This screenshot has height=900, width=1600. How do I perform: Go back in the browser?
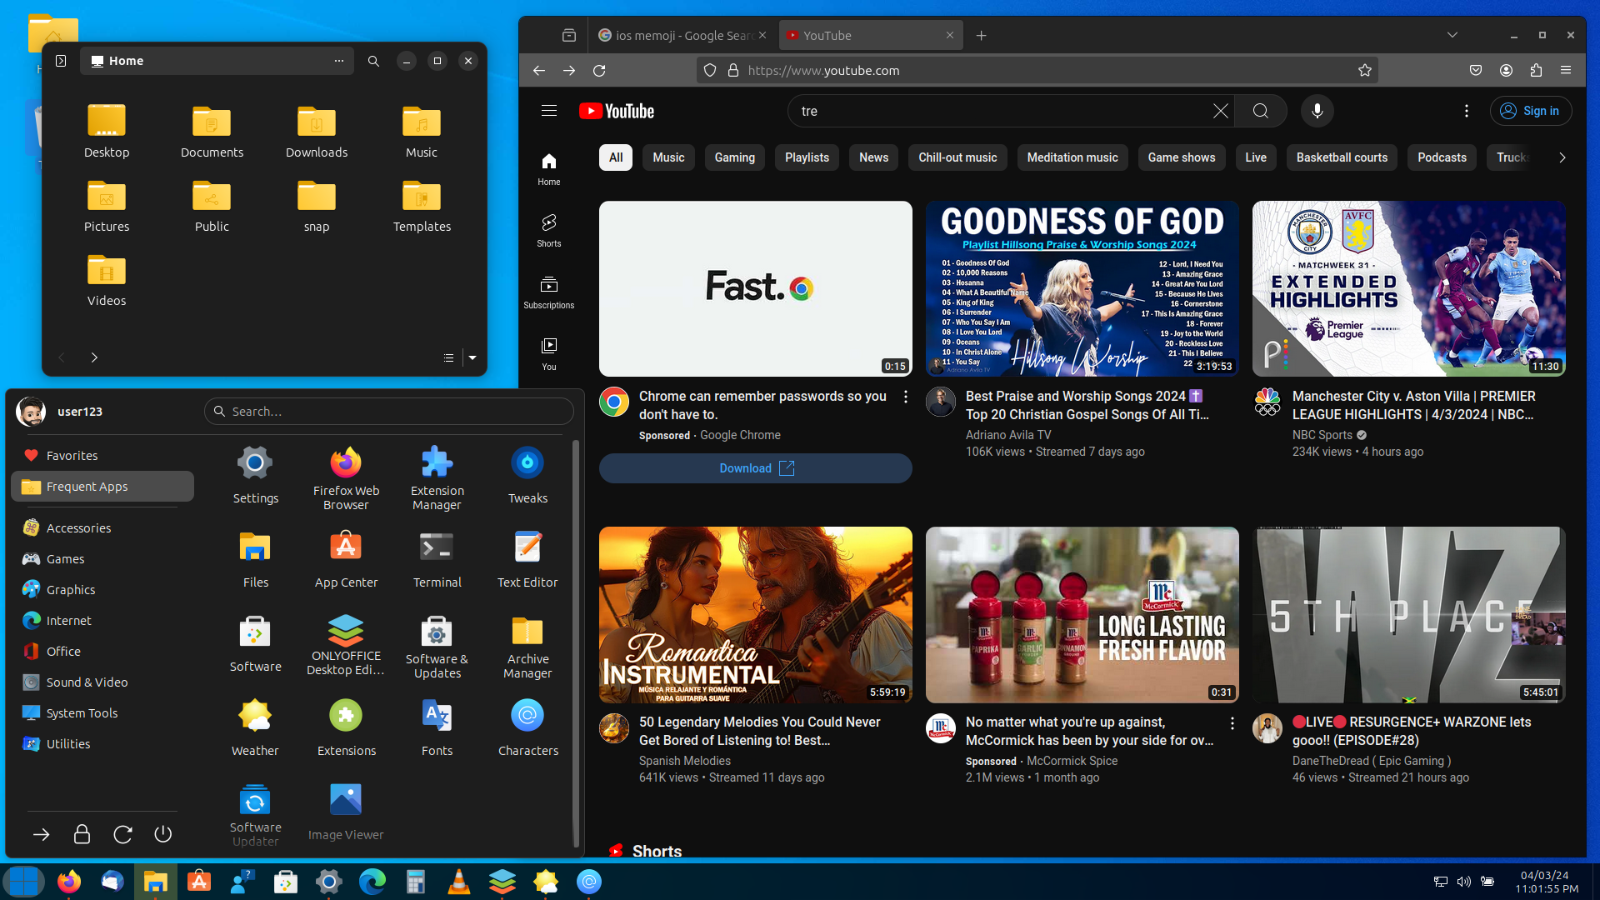pos(539,70)
